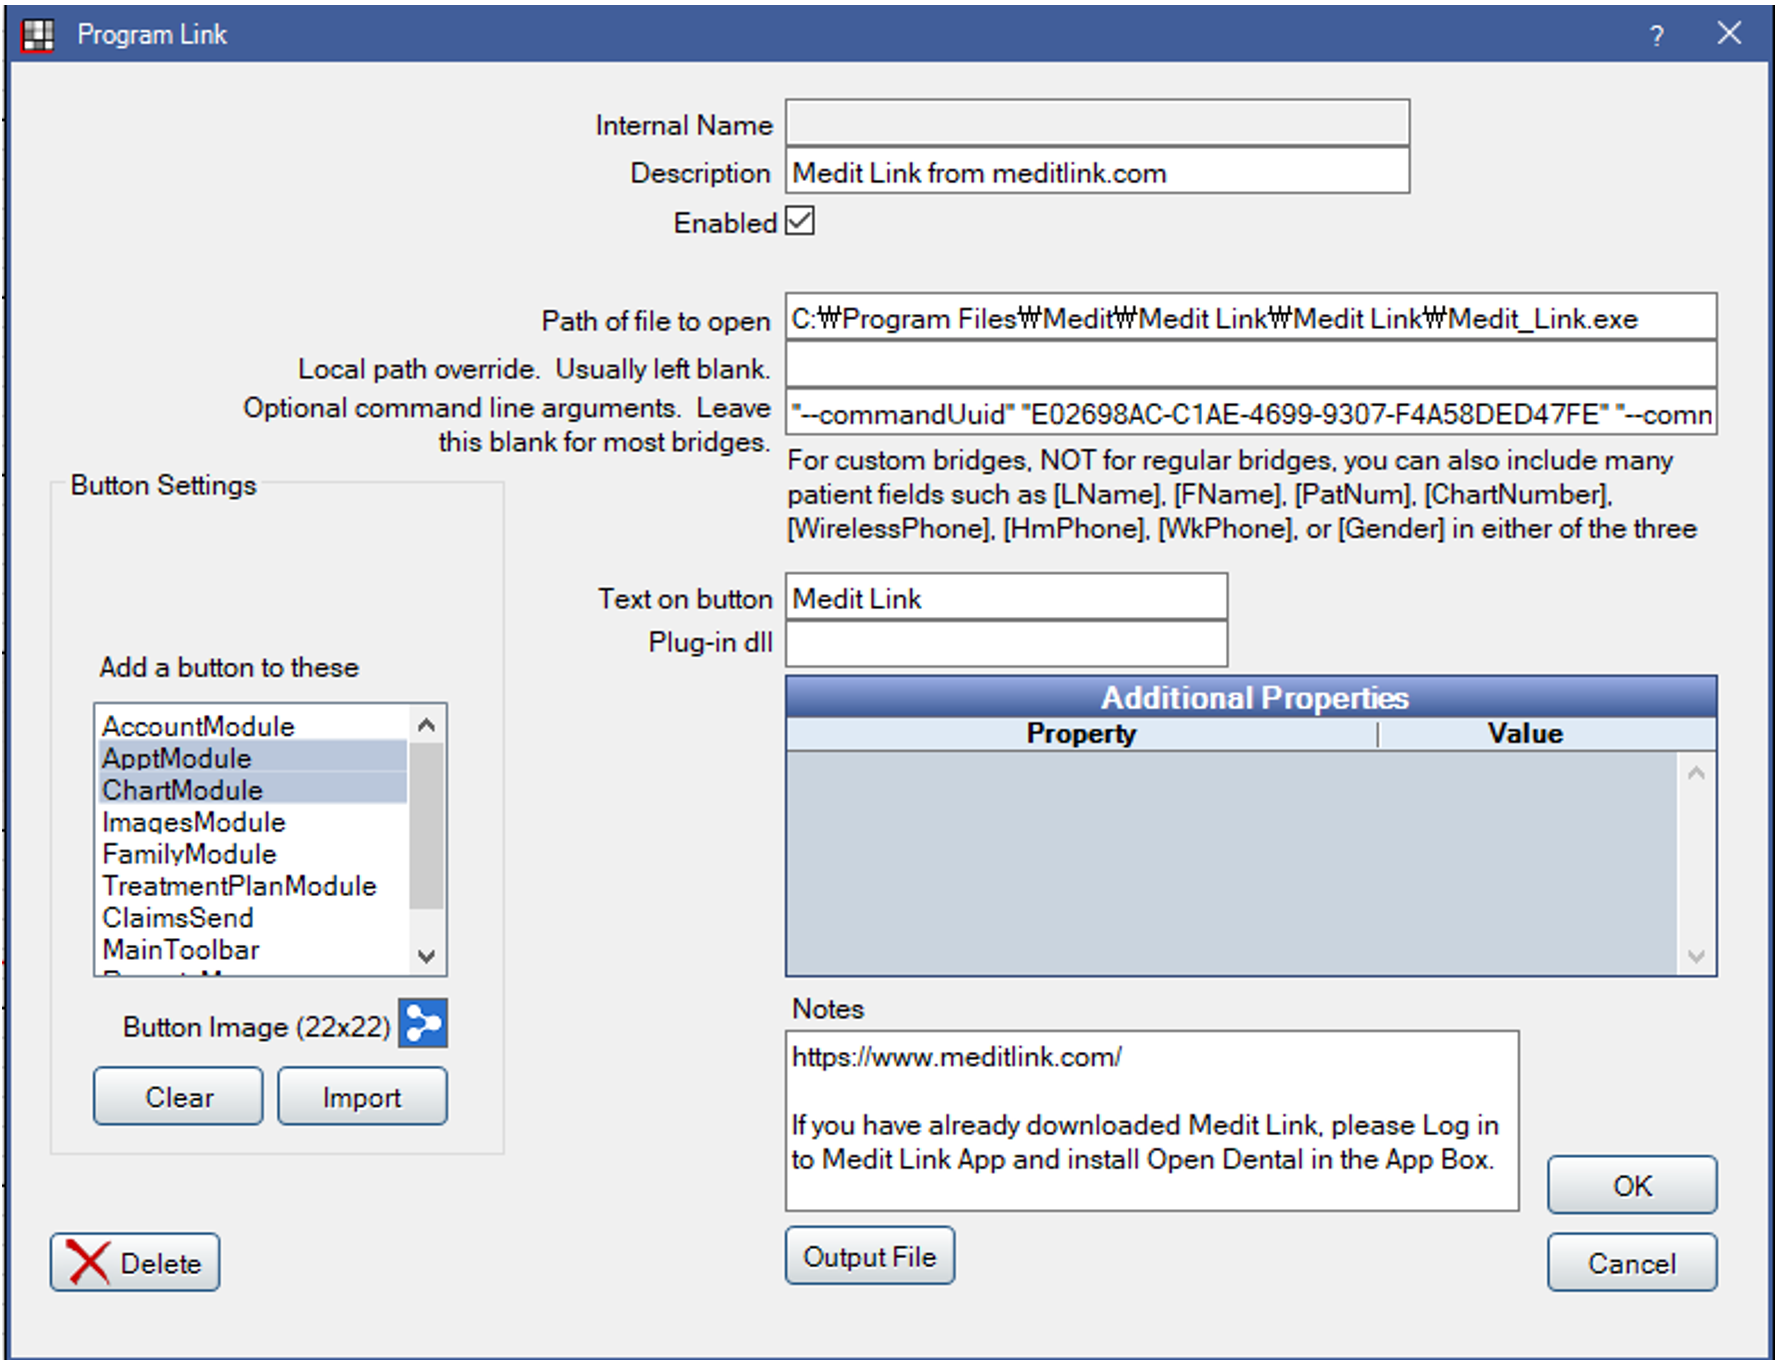Select FamilyModule in the list
The height and width of the screenshot is (1370, 1784).
pos(253,854)
